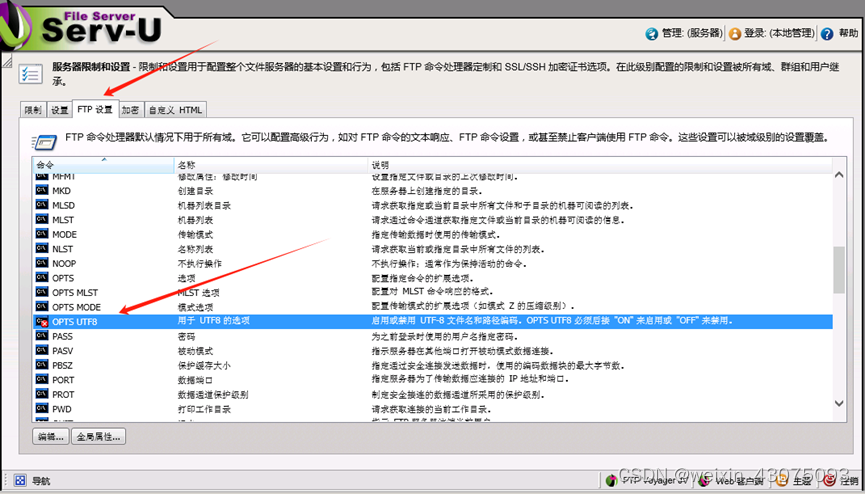
Task: Click the 全局属性... button
Action: [x=99, y=437]
